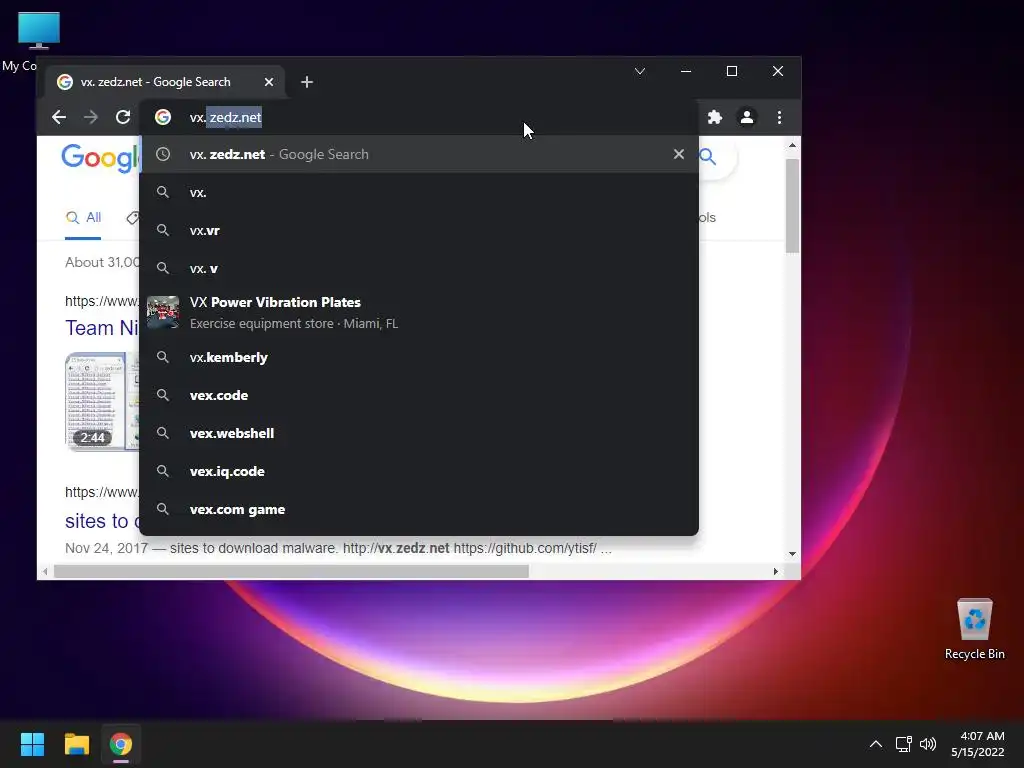The image size is (1024, 768).
Task: Minimize the Chrome window
Action: (x=686, y=71)
